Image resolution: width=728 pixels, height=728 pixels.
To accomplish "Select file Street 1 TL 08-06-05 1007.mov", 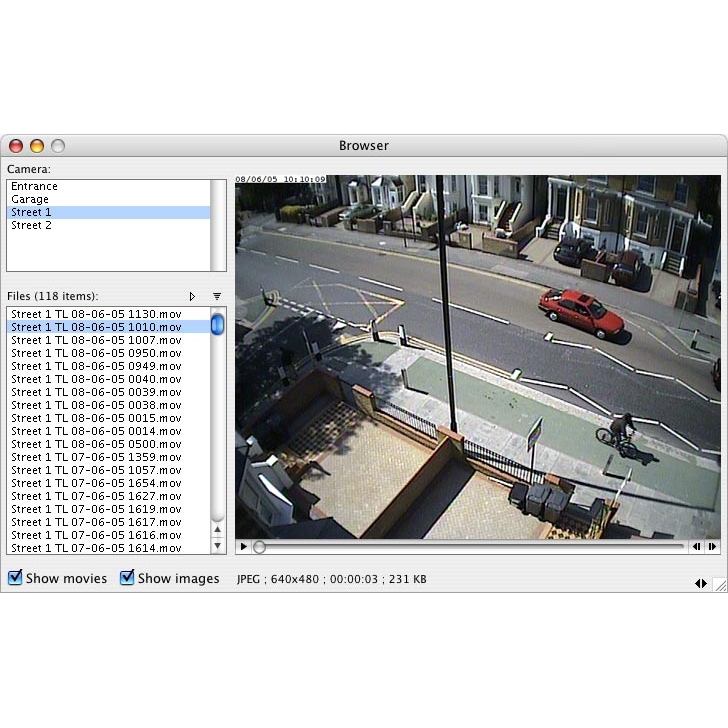I will pos(96,340).
